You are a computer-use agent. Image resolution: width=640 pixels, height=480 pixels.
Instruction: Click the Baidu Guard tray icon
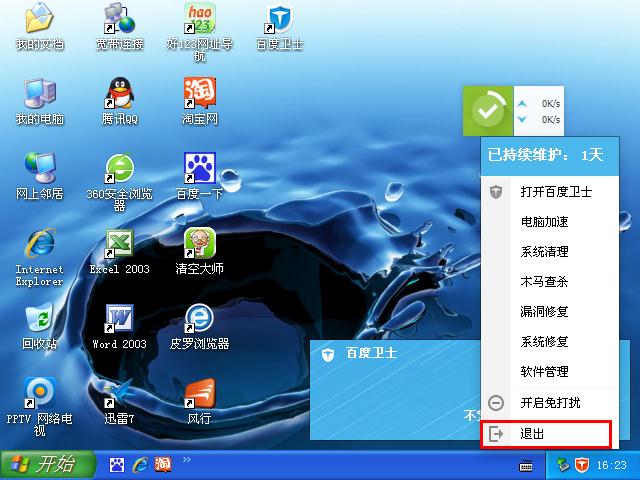(x=581, y=465)
